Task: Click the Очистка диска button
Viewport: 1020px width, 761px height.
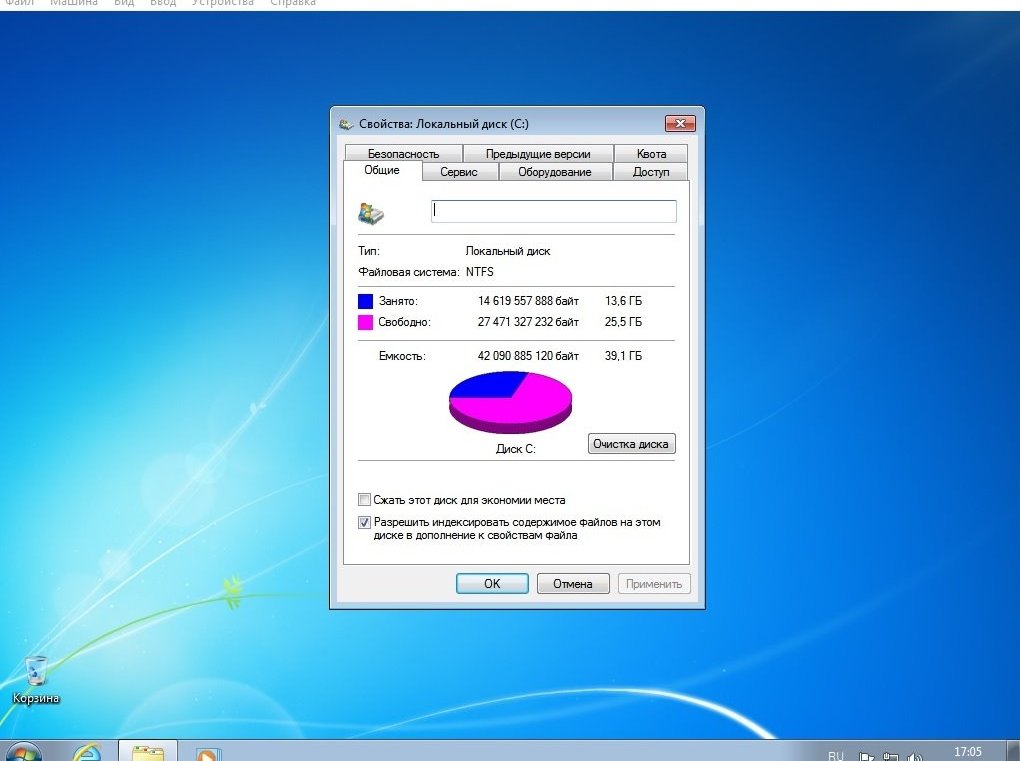Action: click(x=631, y=444)
